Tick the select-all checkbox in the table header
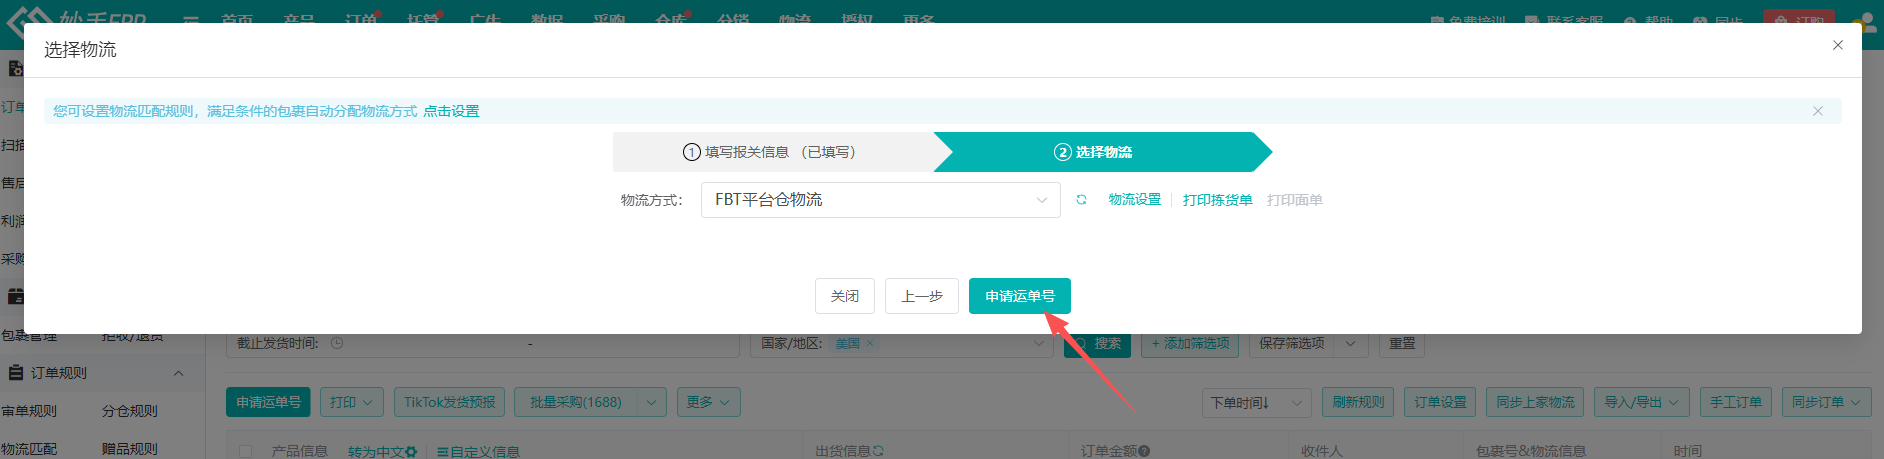1884x459 pixels. (245, 452)
